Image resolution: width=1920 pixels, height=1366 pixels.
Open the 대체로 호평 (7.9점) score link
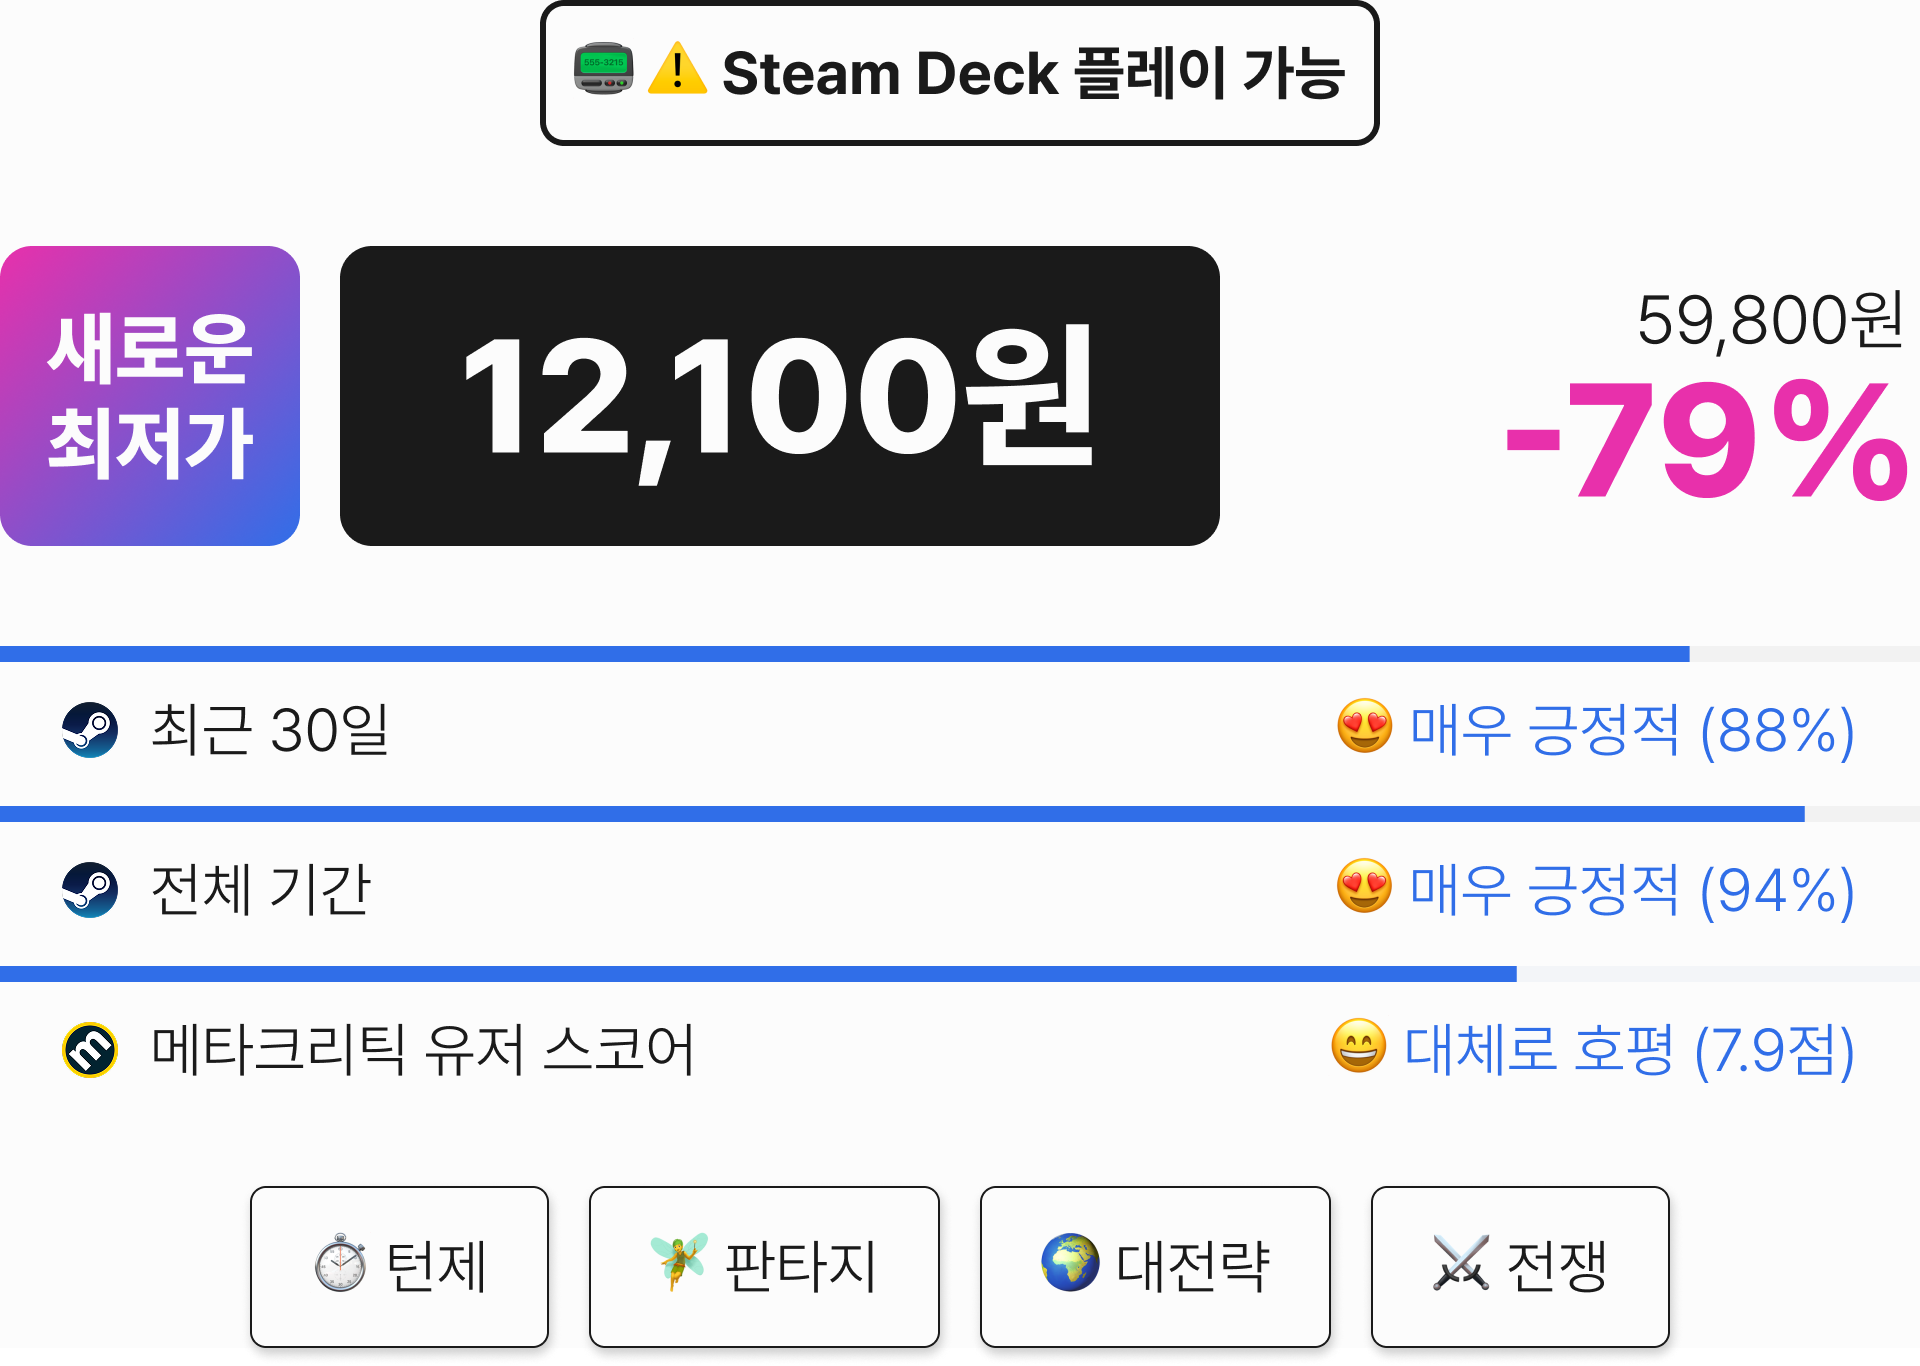click(1629, 1051)
